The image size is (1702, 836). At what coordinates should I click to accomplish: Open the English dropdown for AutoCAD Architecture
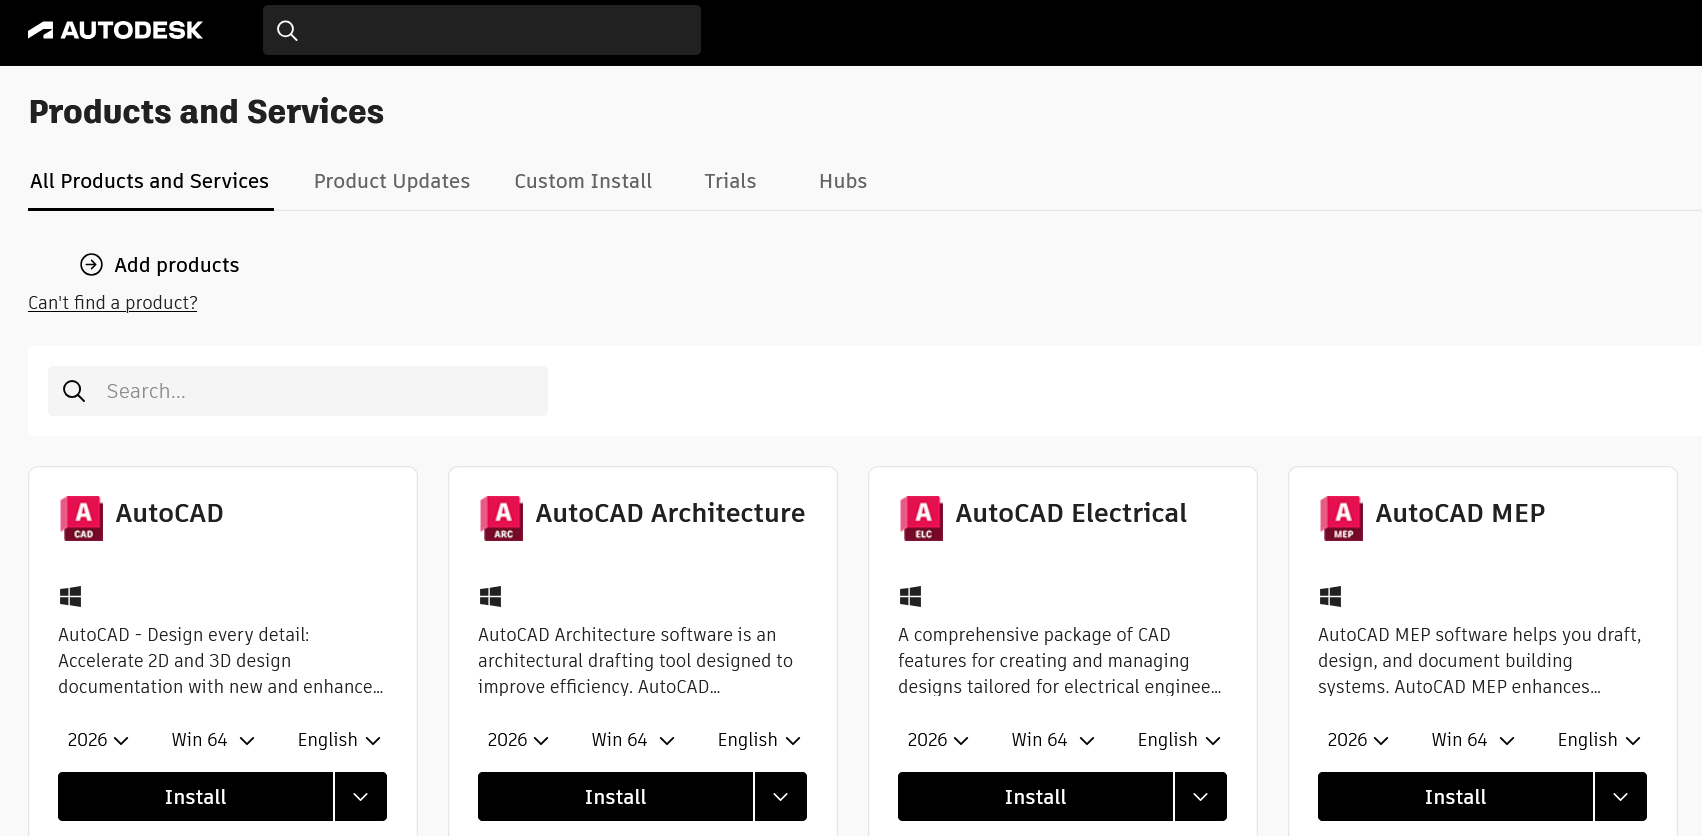[759, 740]
